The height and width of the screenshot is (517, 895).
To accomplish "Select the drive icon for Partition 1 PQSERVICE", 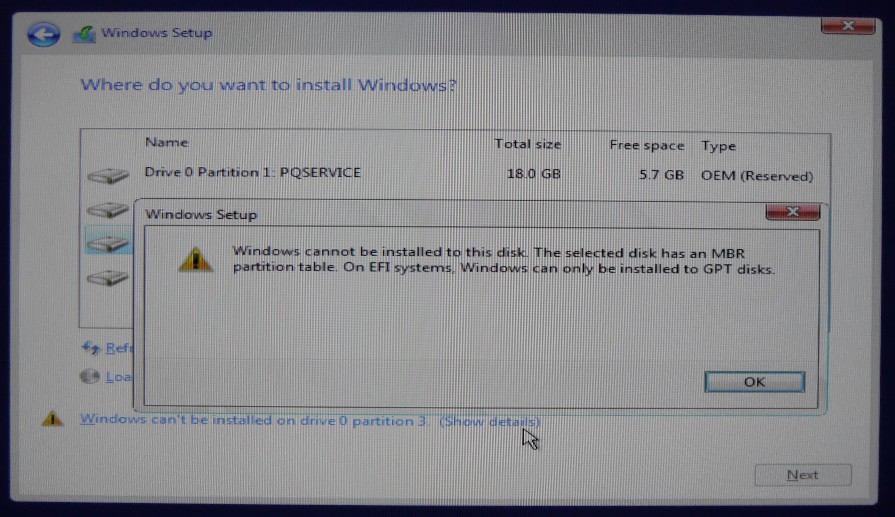I will (x=108, y=176).
